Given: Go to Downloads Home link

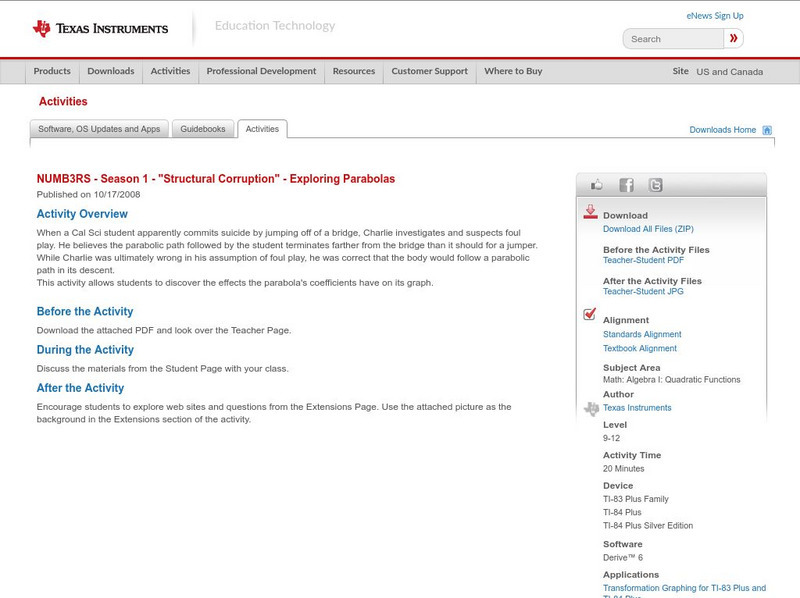Looking at the screenshot, I should (x=722, y=130).
